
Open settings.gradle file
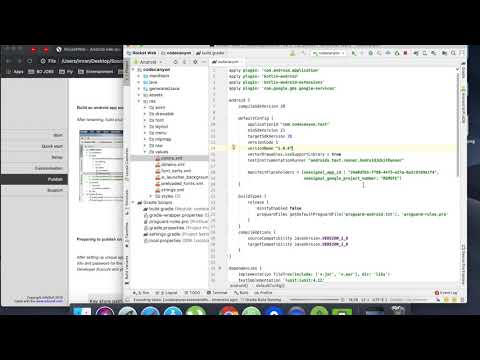(176, 234)
